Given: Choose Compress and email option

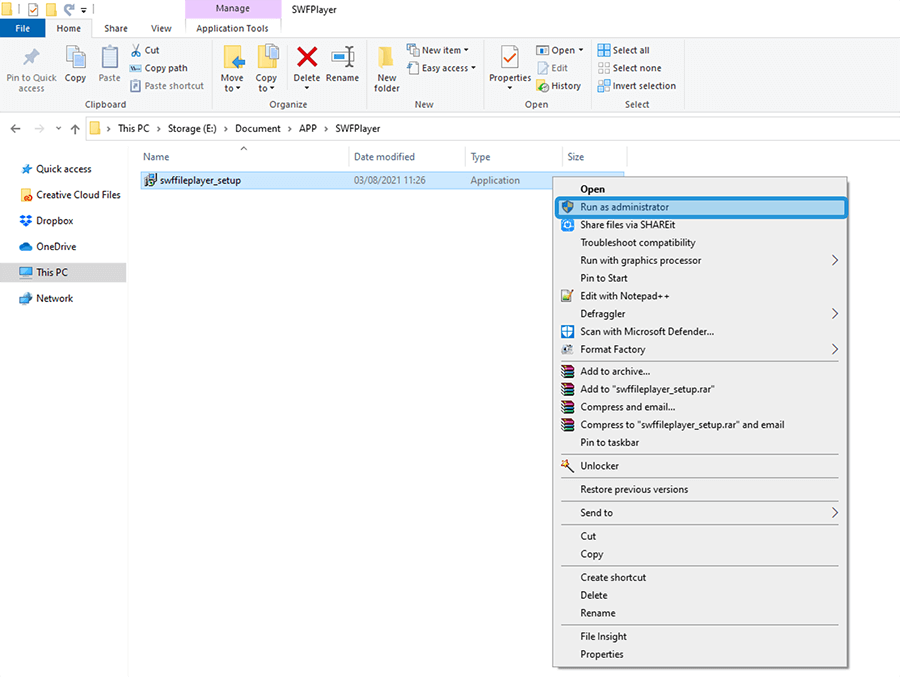Looking at the screenshot, I should coord(700,407).
